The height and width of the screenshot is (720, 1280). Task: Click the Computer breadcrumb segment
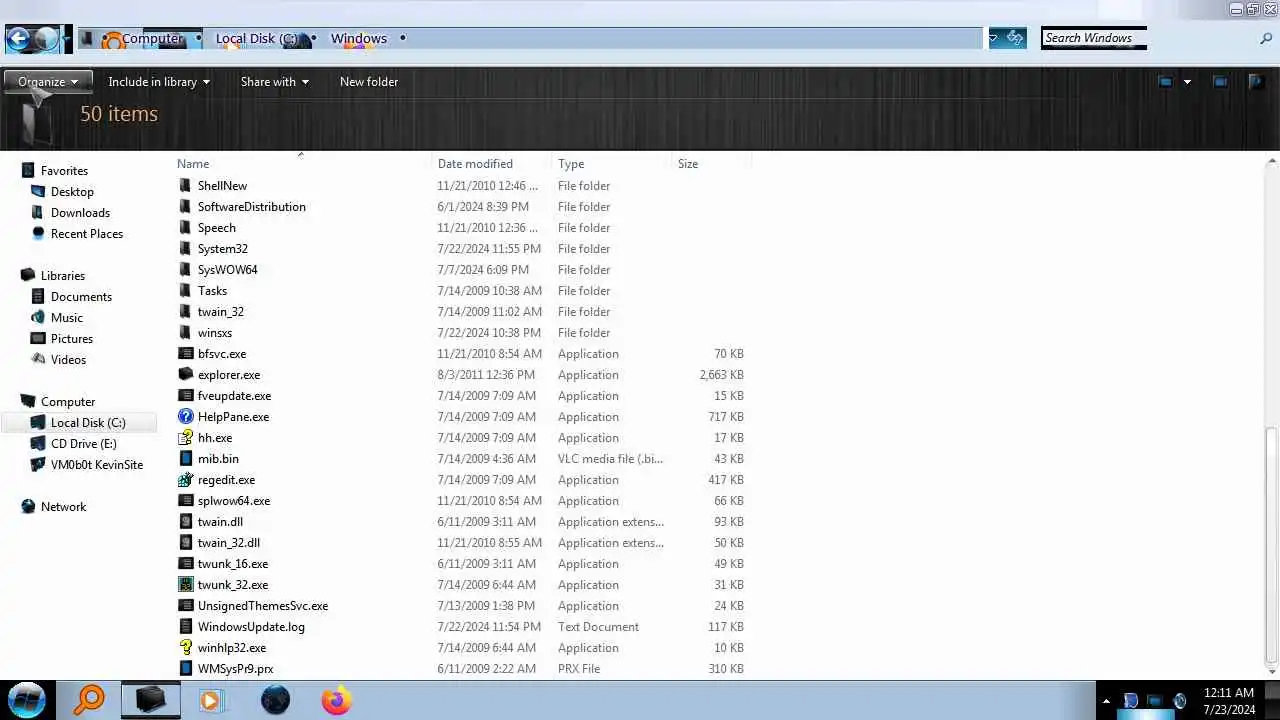[153, 39]
